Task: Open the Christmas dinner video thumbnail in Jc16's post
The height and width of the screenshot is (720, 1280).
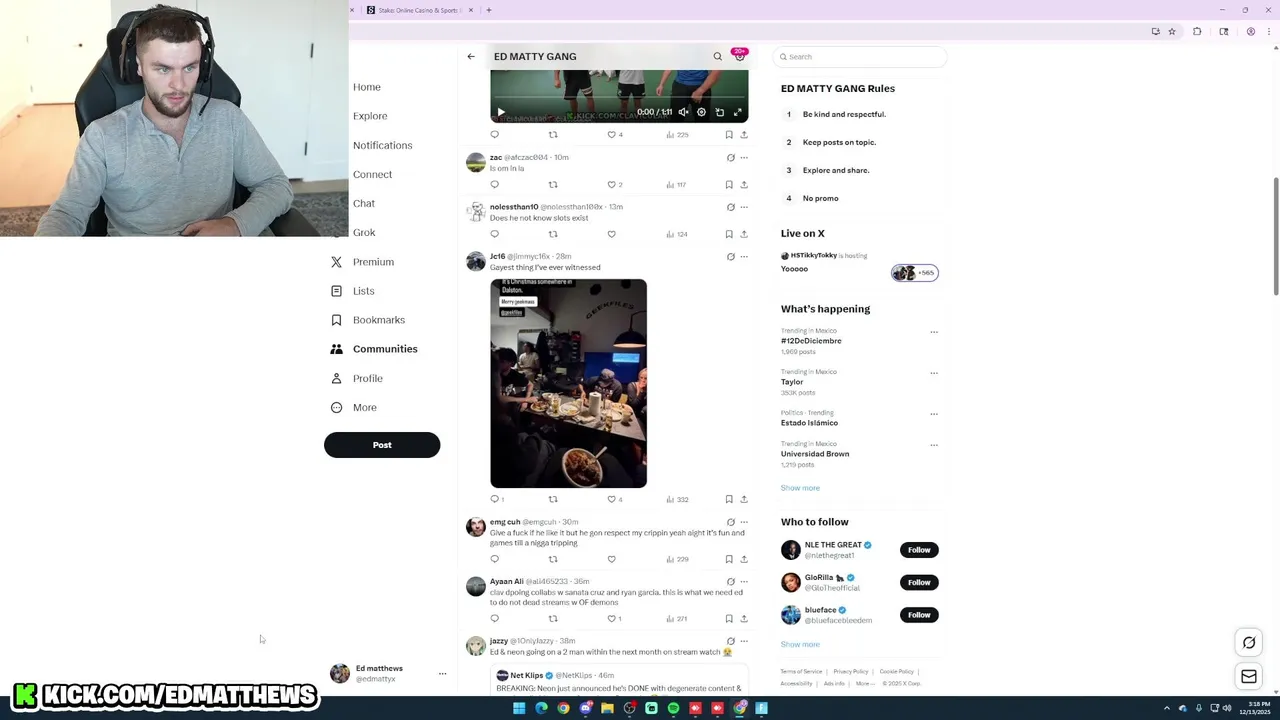Action: coord(568,383)
